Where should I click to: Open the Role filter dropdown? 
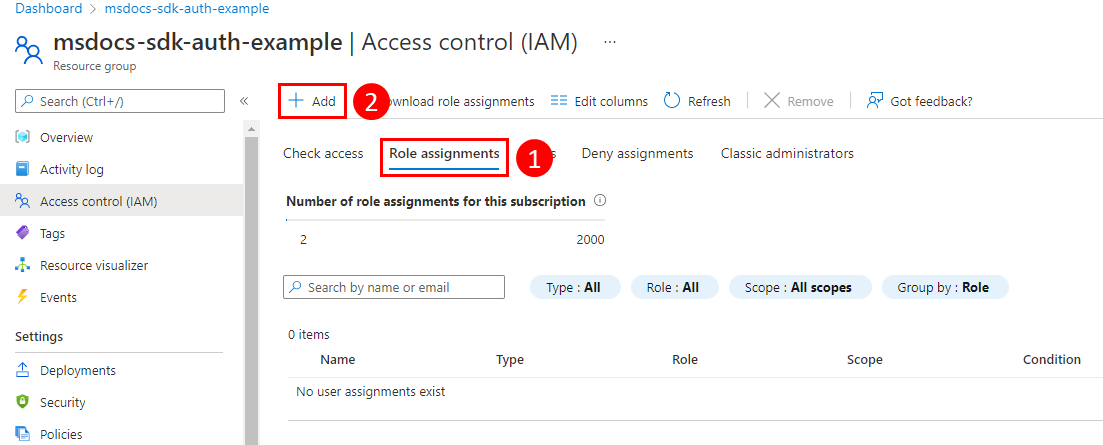pos(673,287)
